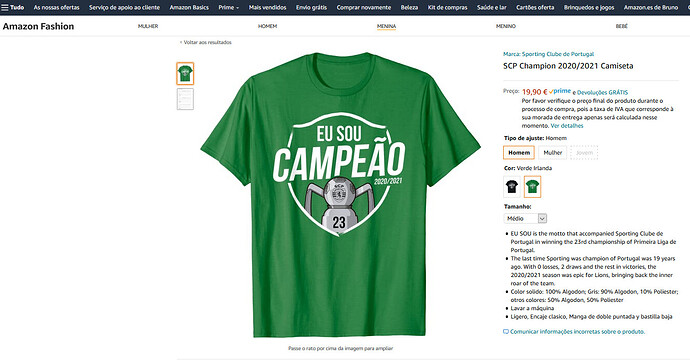Click the report incorrect info speech icon
The height and width of the screenshot is (360, 690).
(x=506, y=331)
